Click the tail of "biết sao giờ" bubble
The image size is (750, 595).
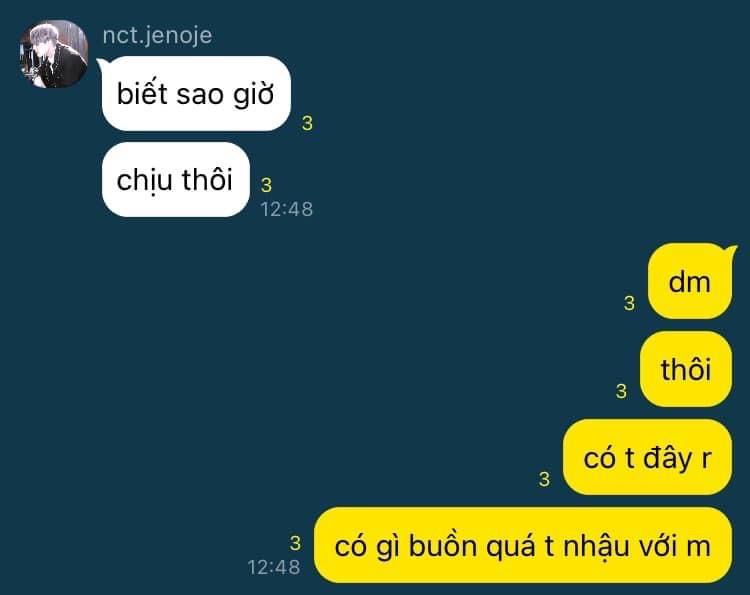(x=101, y=64)
